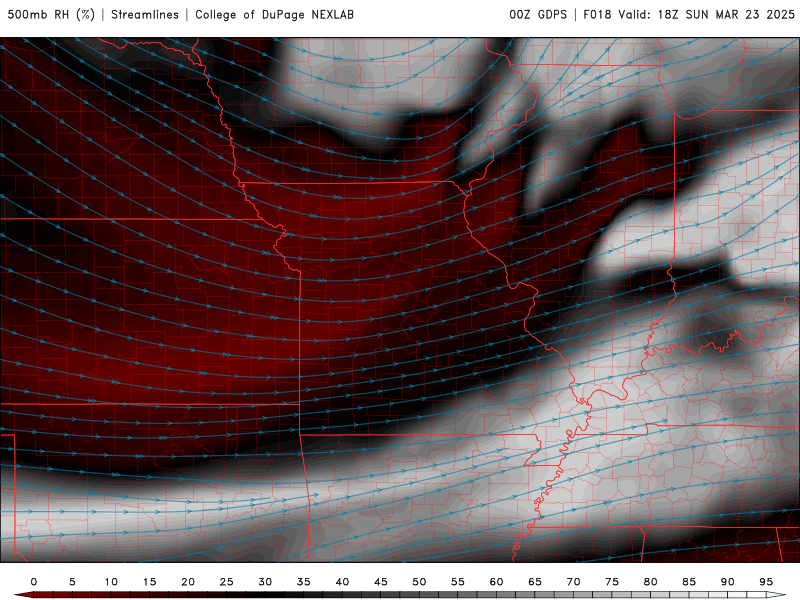Viewport: 800px width, 600px height.
Task: Click the "18Z SUN MAR 23 2025" valid time
Action: coord(726,15)
